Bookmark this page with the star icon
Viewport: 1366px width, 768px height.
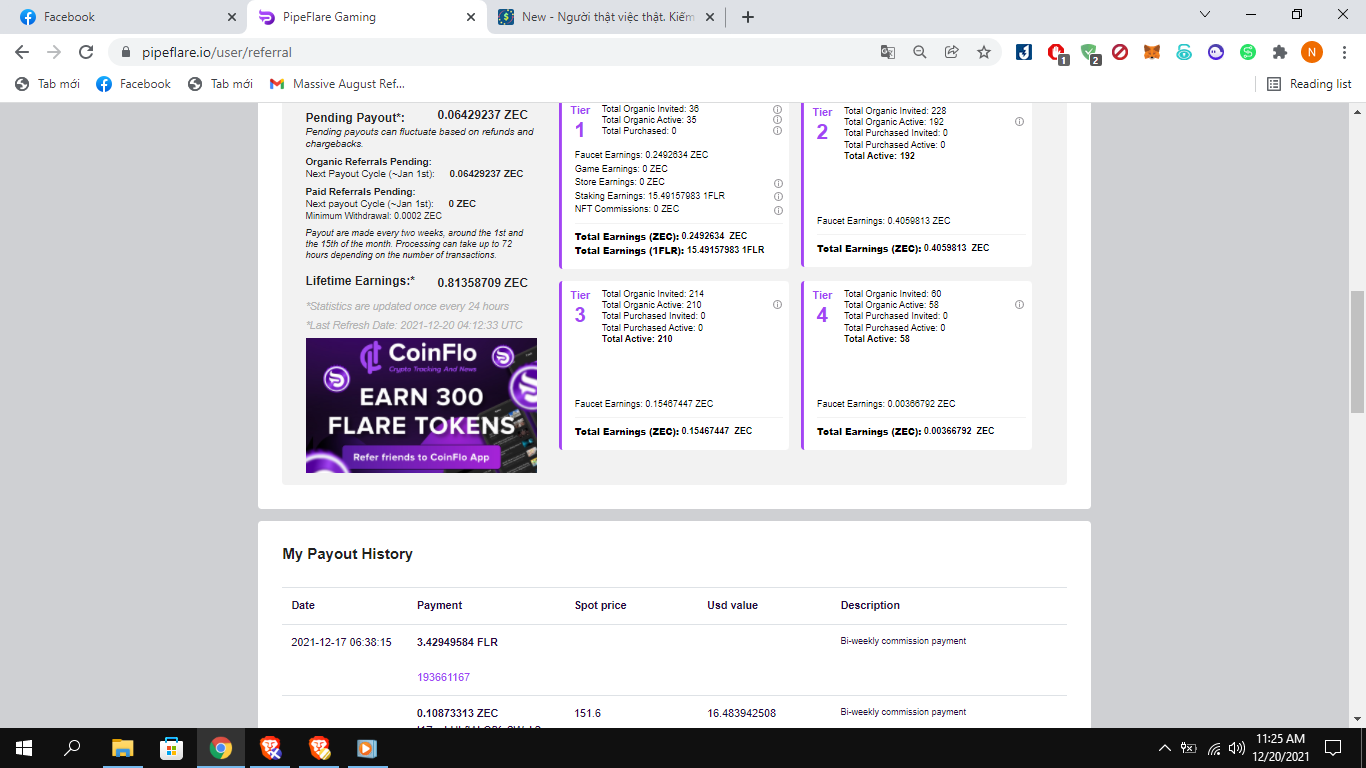click(984, 52)
